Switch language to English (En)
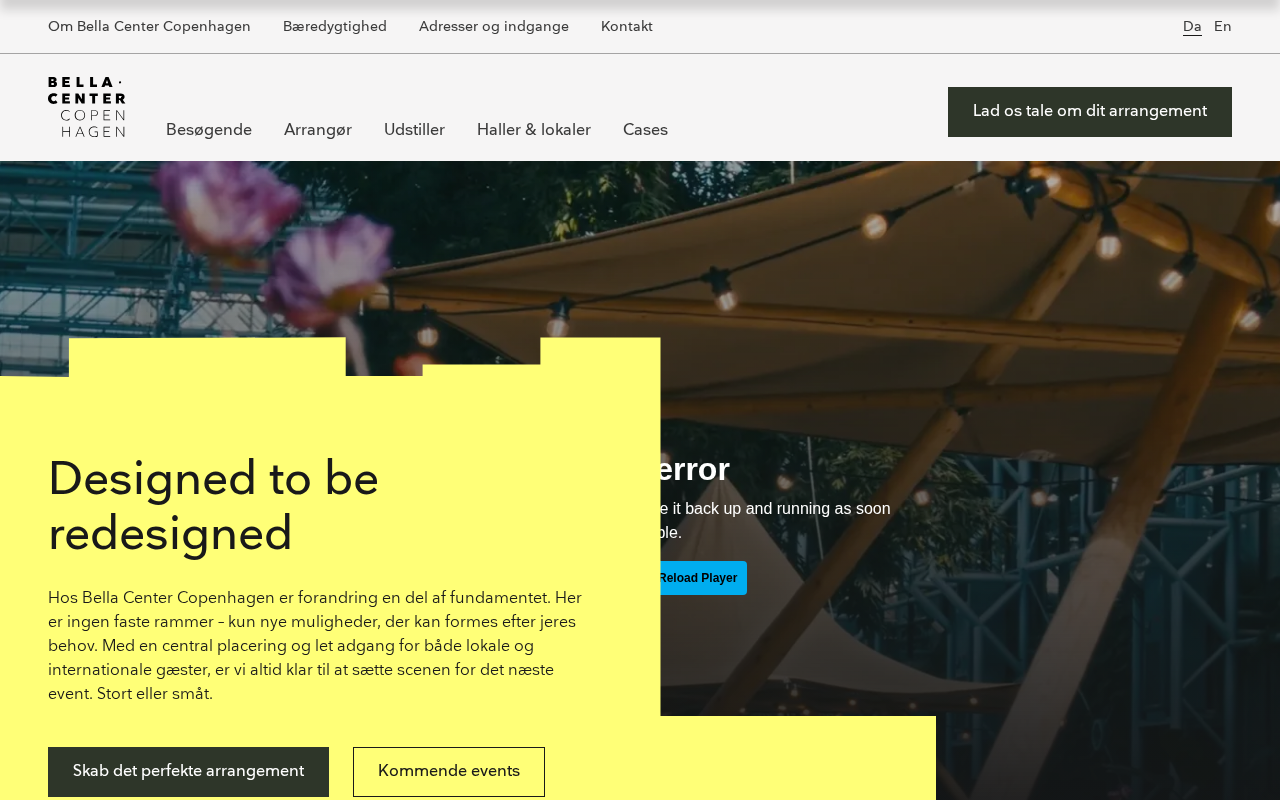 [1222, 27]
